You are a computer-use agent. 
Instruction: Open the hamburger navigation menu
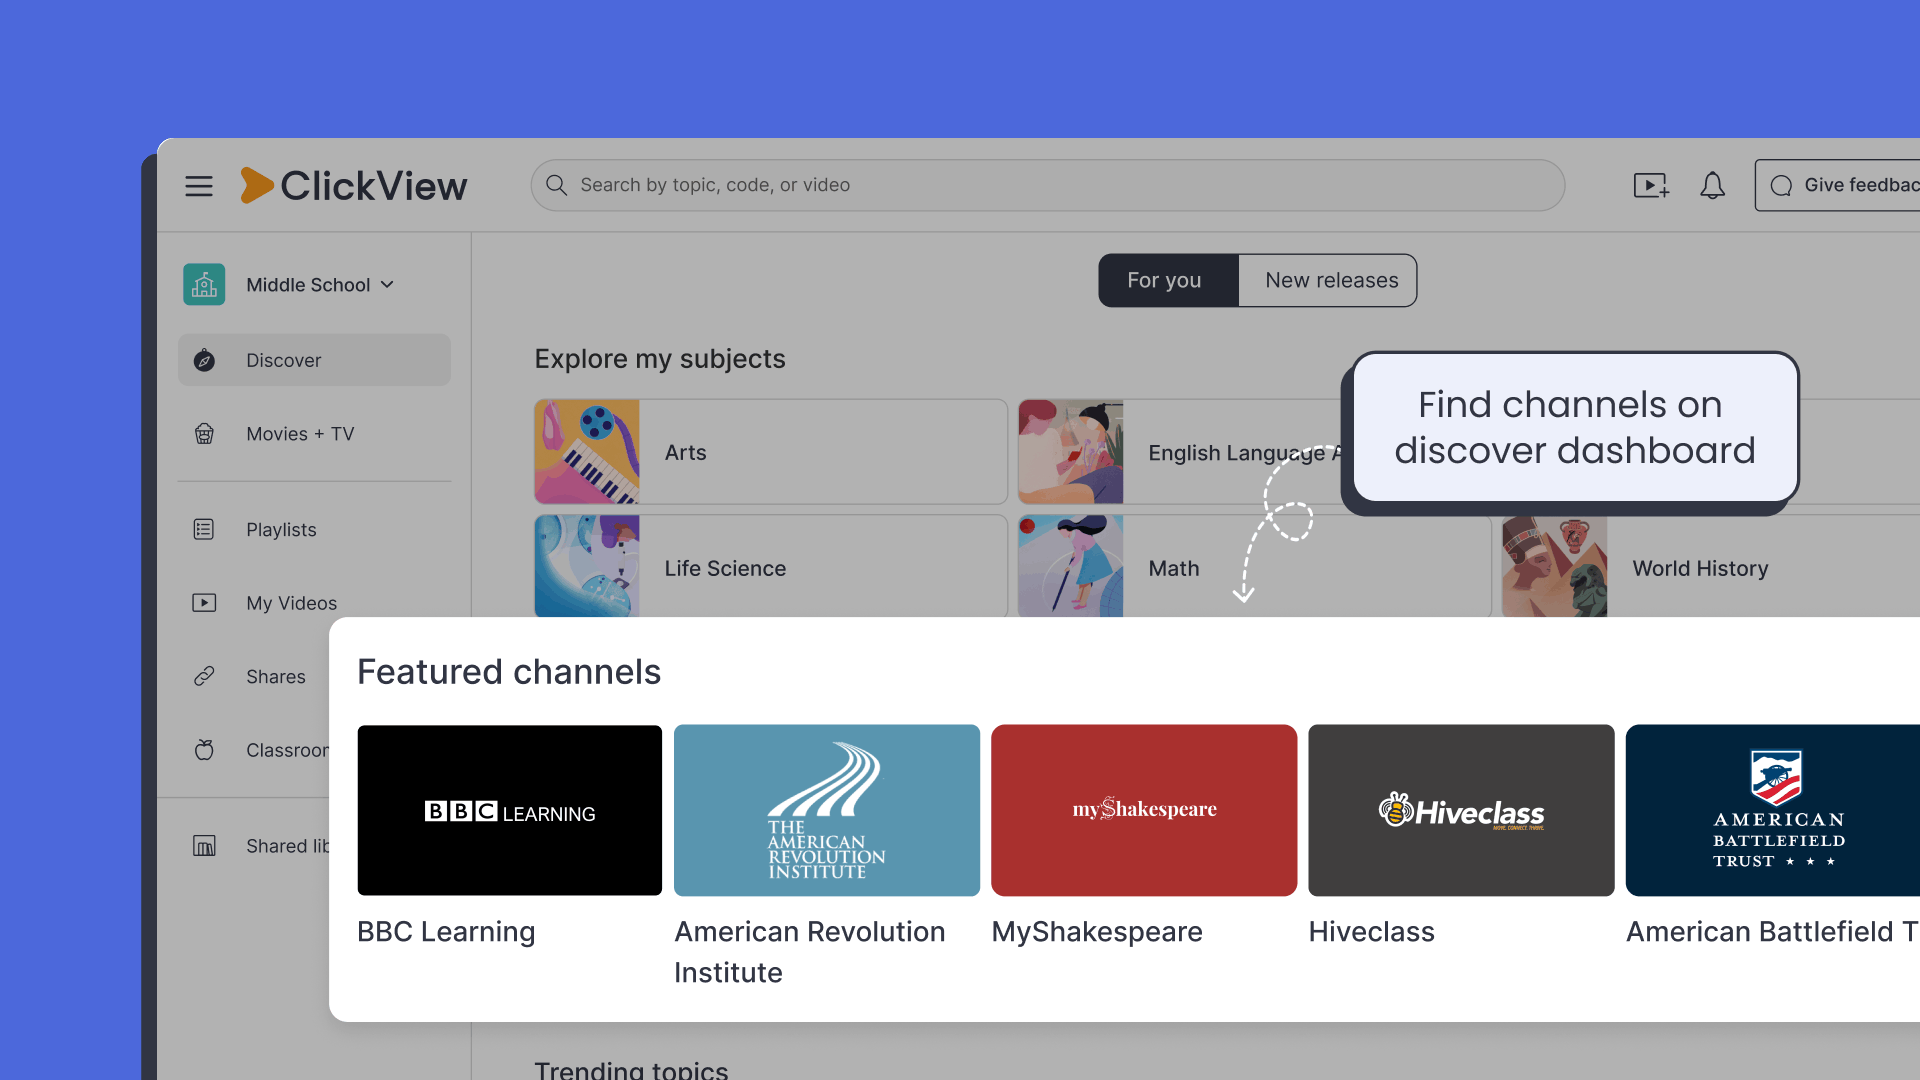[x=199, y=186]
